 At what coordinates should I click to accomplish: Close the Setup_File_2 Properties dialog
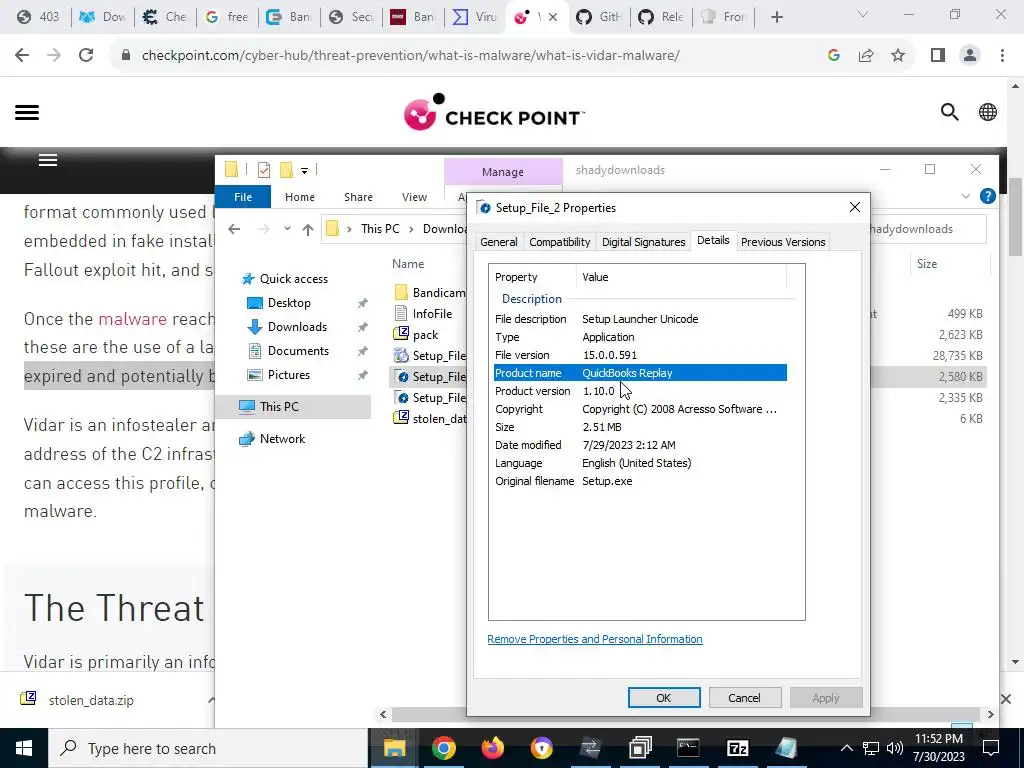[854, 207]
